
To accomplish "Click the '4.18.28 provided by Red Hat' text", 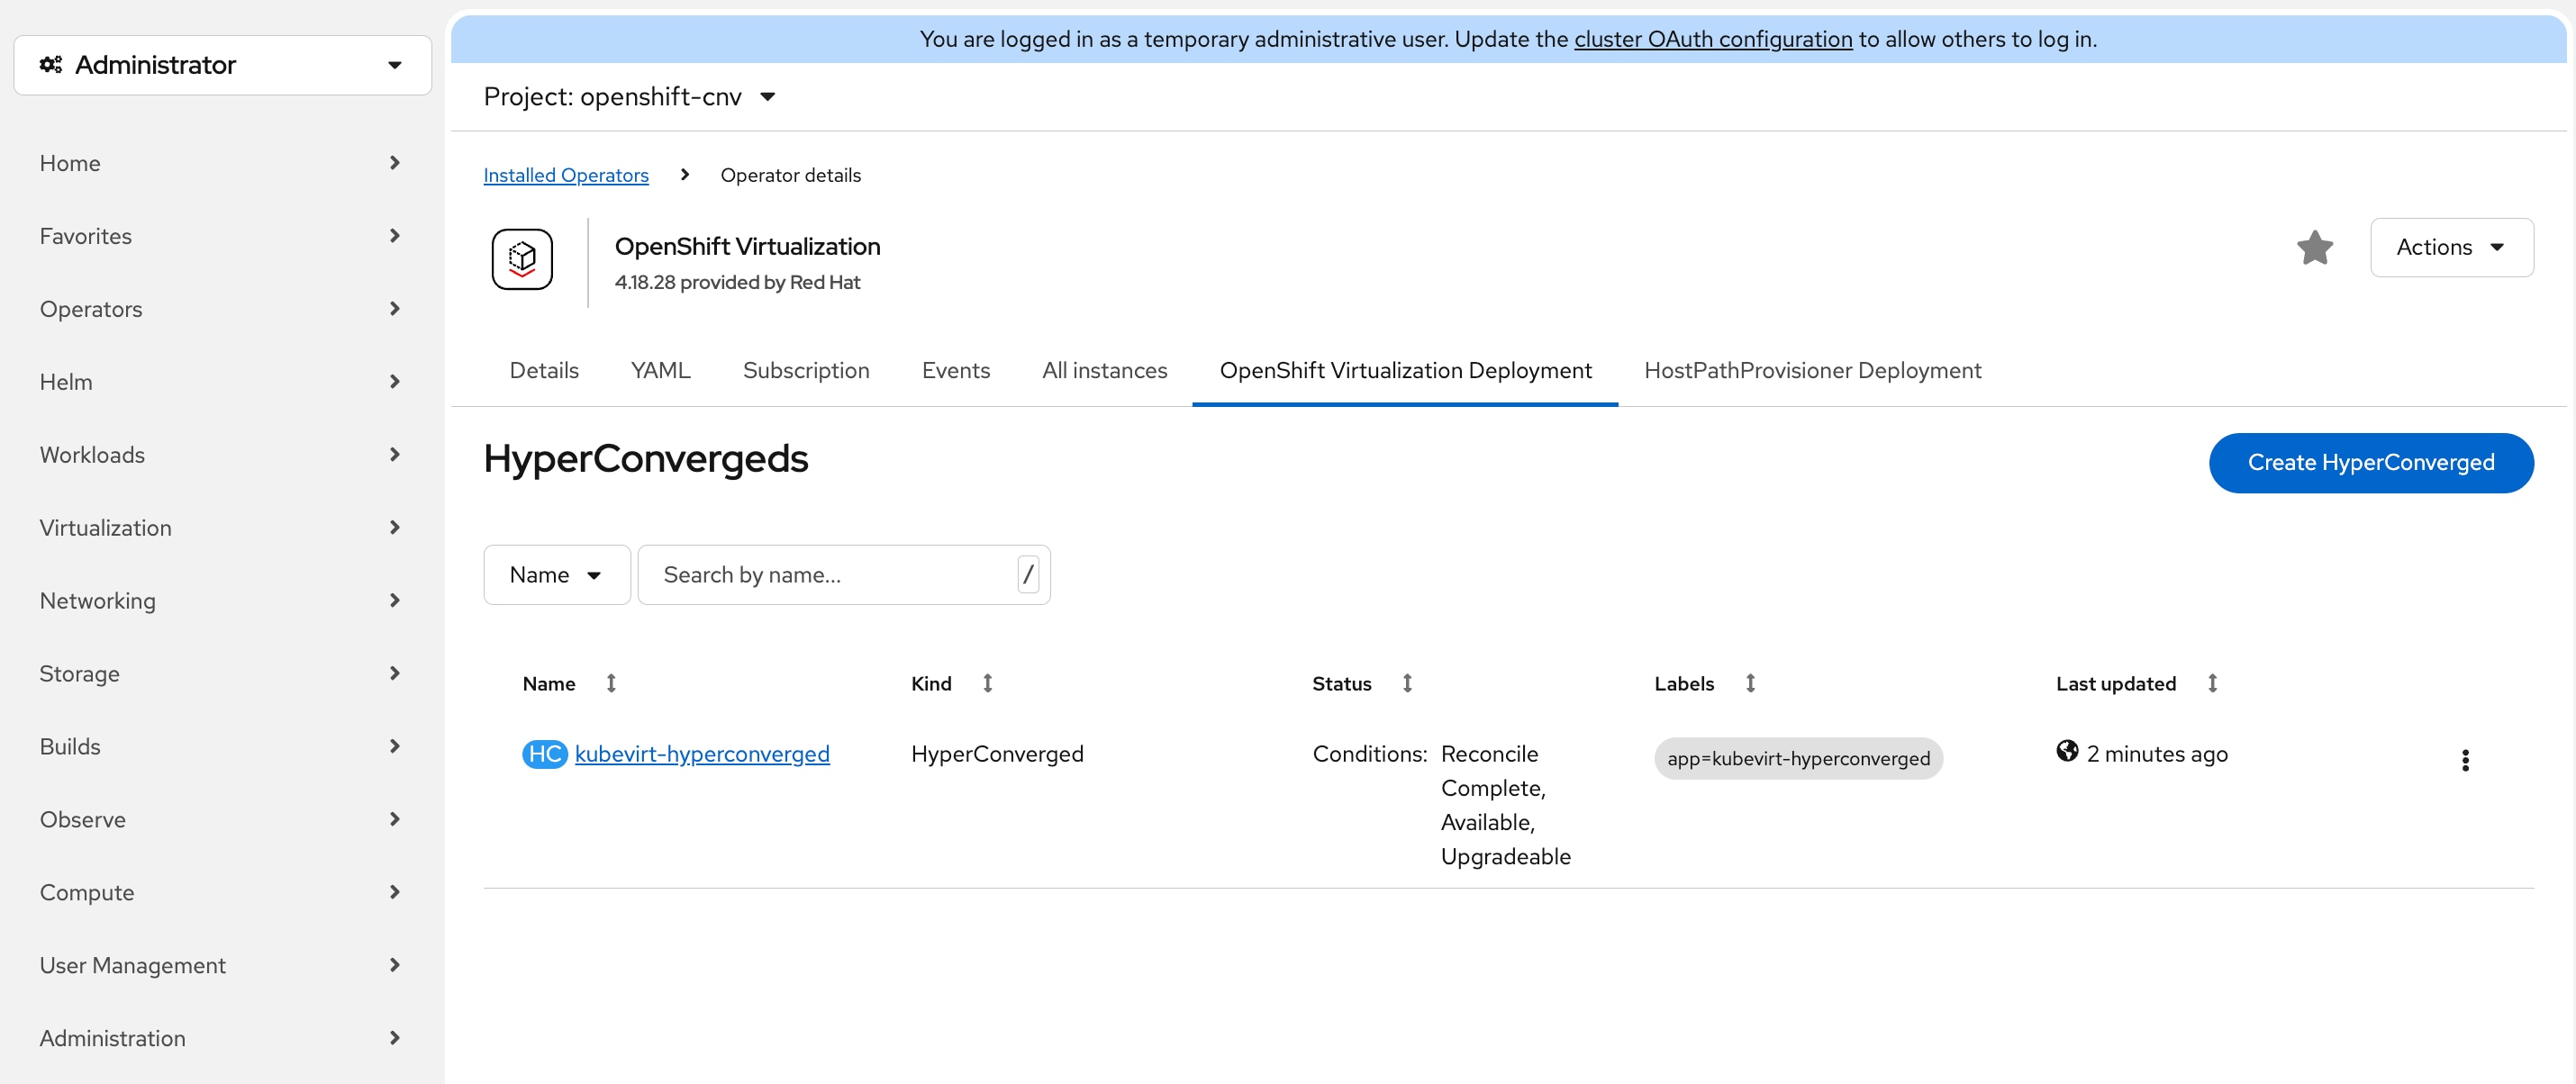I will pyautogui.click(x=737, y=283).
